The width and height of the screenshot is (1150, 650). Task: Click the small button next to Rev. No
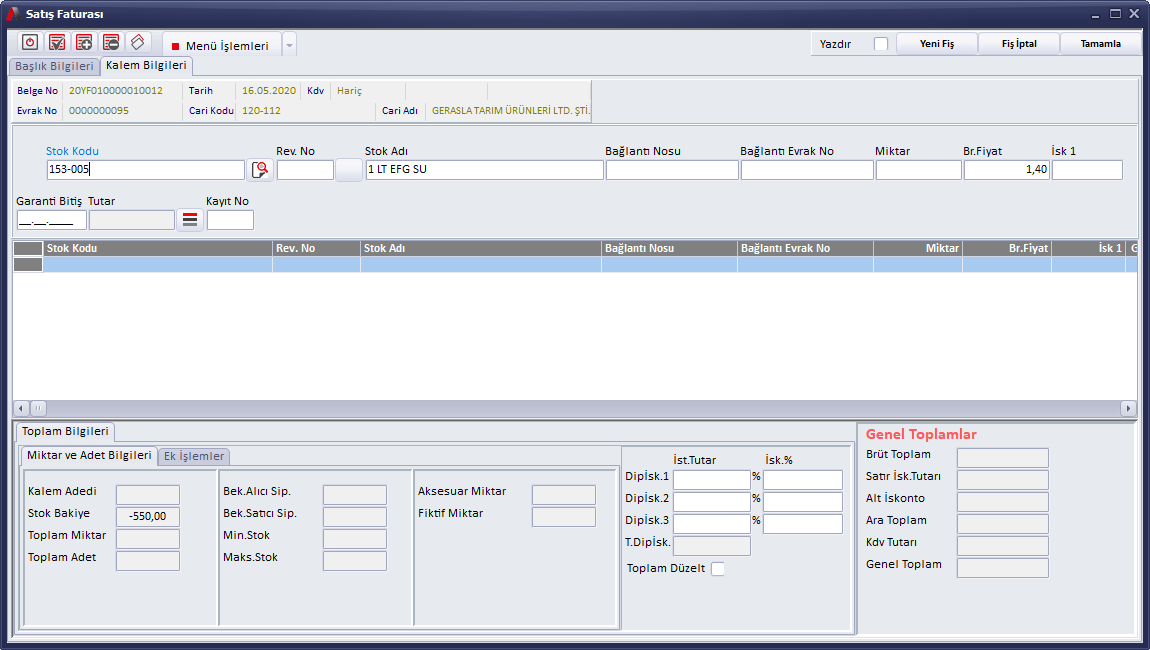(349, 170)
